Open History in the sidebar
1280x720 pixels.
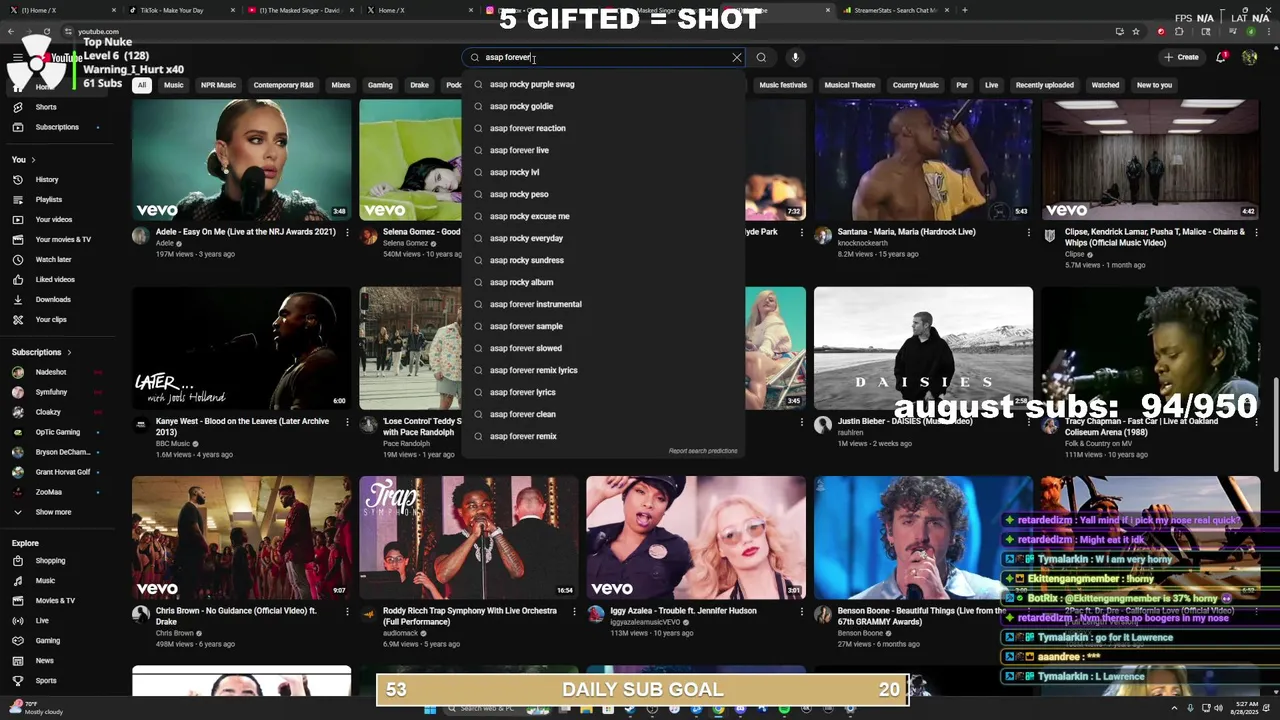click(58, 179)
